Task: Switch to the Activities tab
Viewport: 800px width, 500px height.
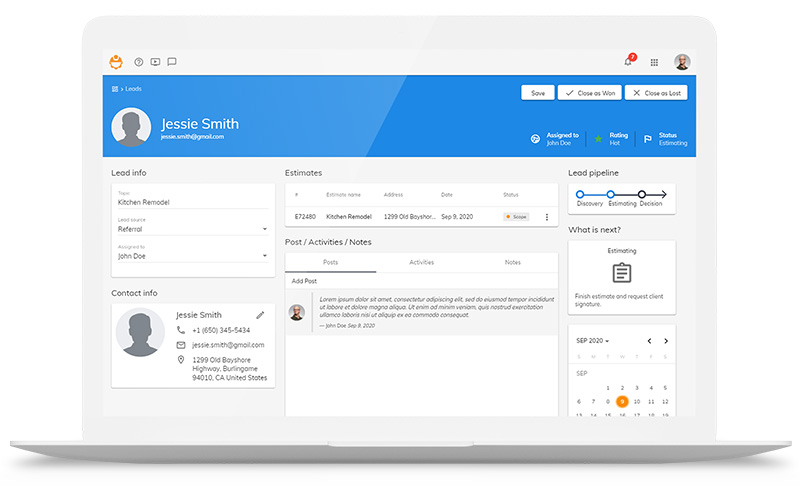Action: tap(421, 262)
